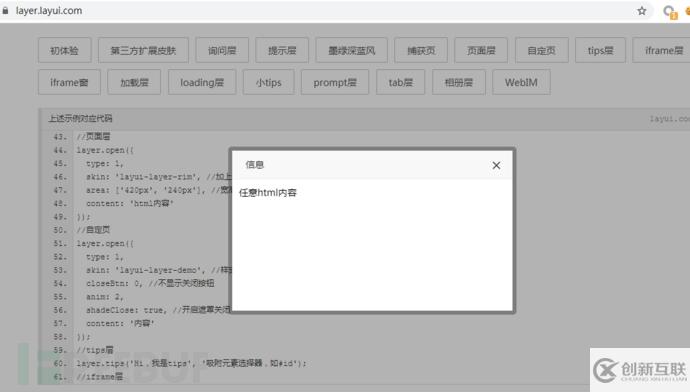This screenshot has height=392, width=690.
Task: Click the tab层 button
Action: [400, 82]
